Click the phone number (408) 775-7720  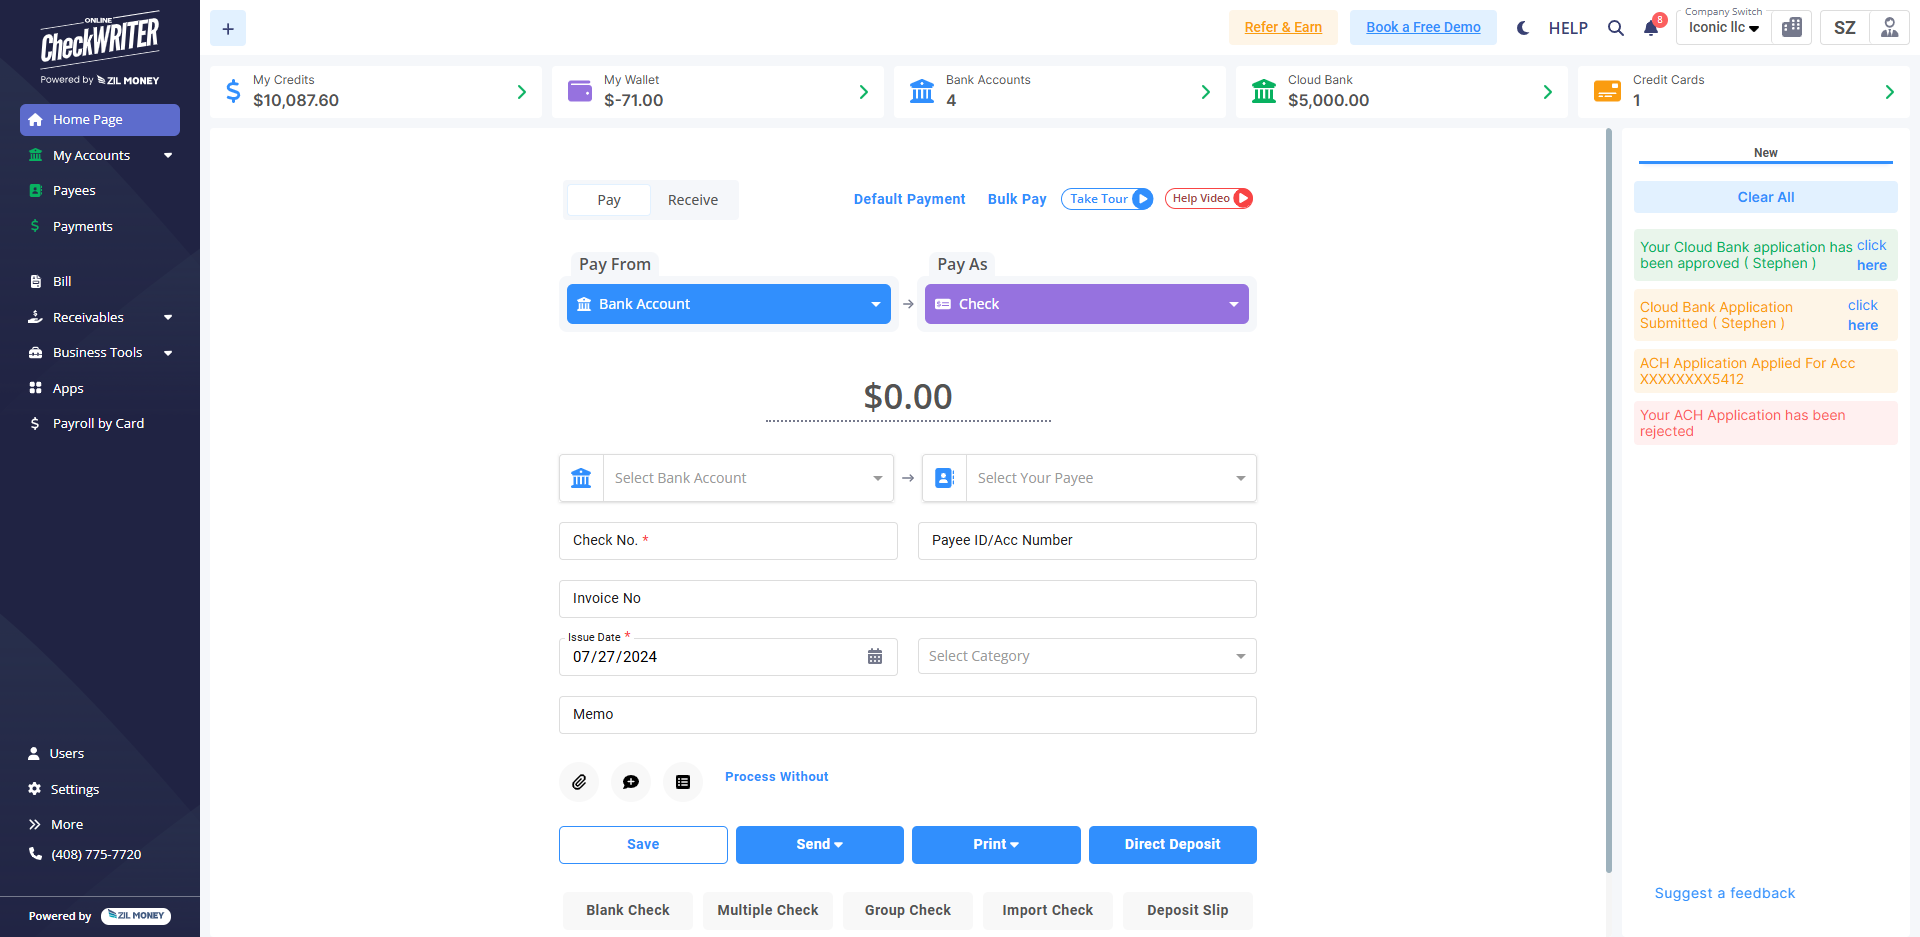coord(96,855)
